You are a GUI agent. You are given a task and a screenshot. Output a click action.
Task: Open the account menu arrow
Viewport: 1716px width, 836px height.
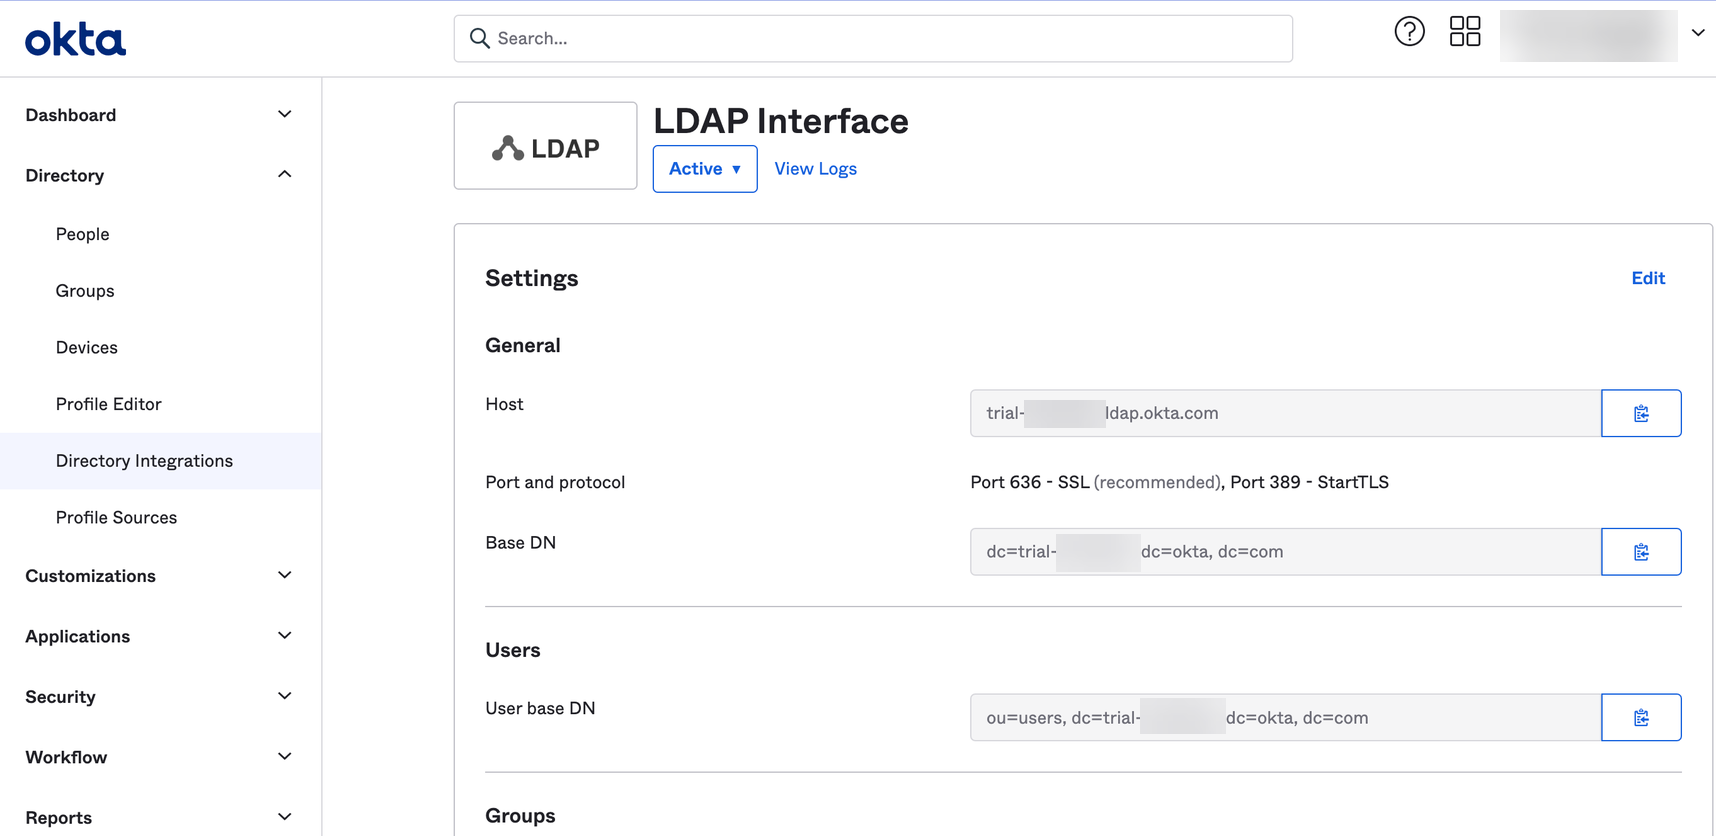[x=1698, y=33]
